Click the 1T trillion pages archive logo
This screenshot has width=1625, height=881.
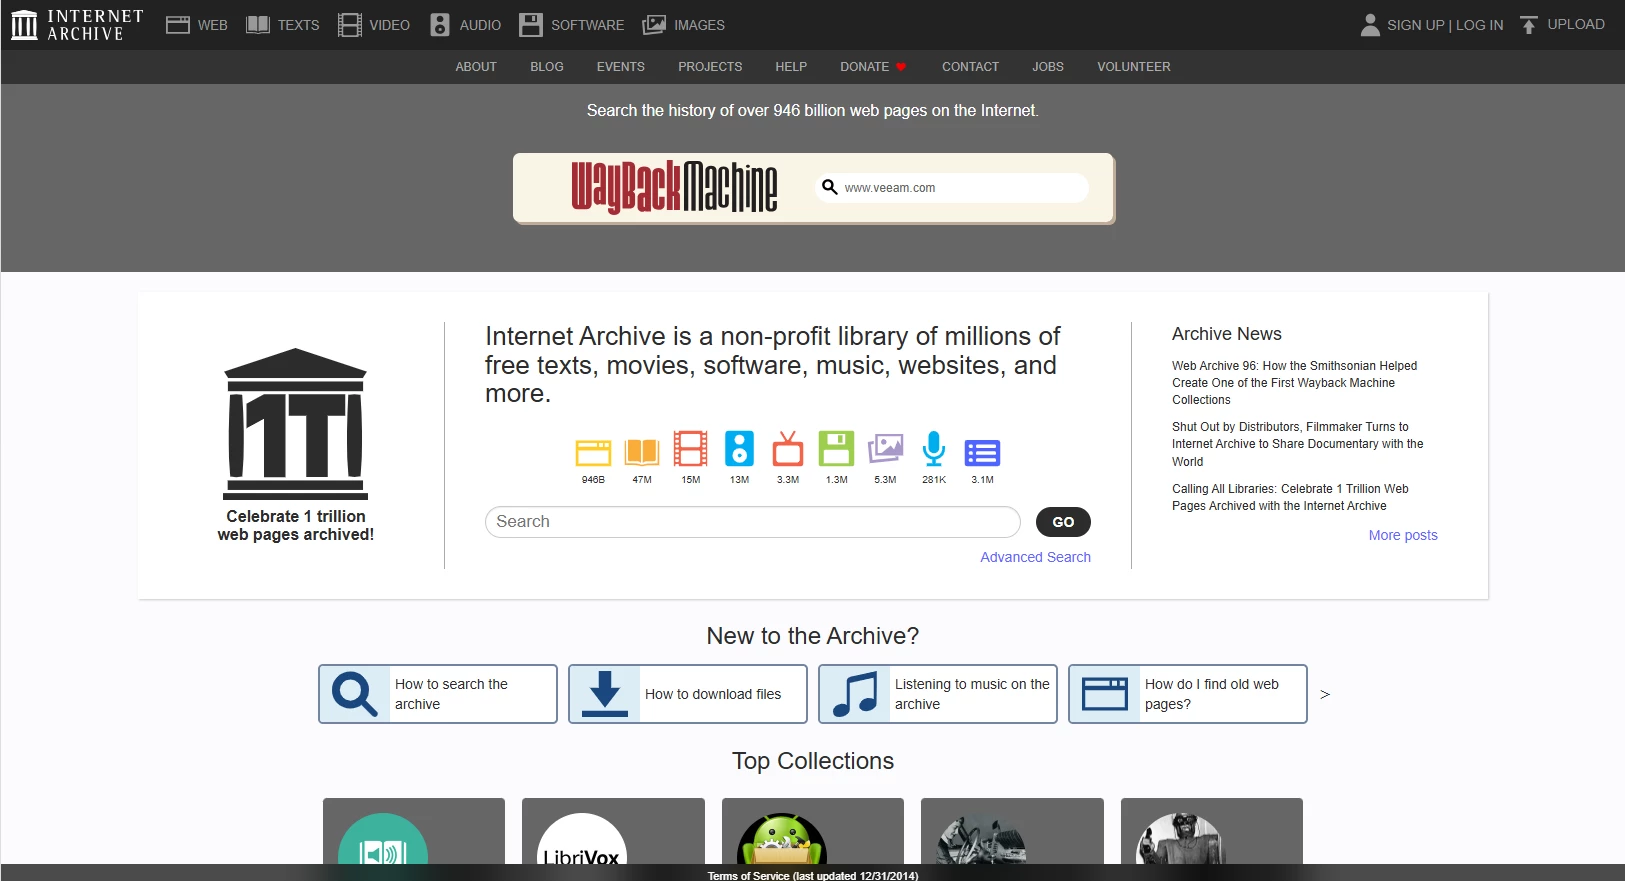pos(296,424)
